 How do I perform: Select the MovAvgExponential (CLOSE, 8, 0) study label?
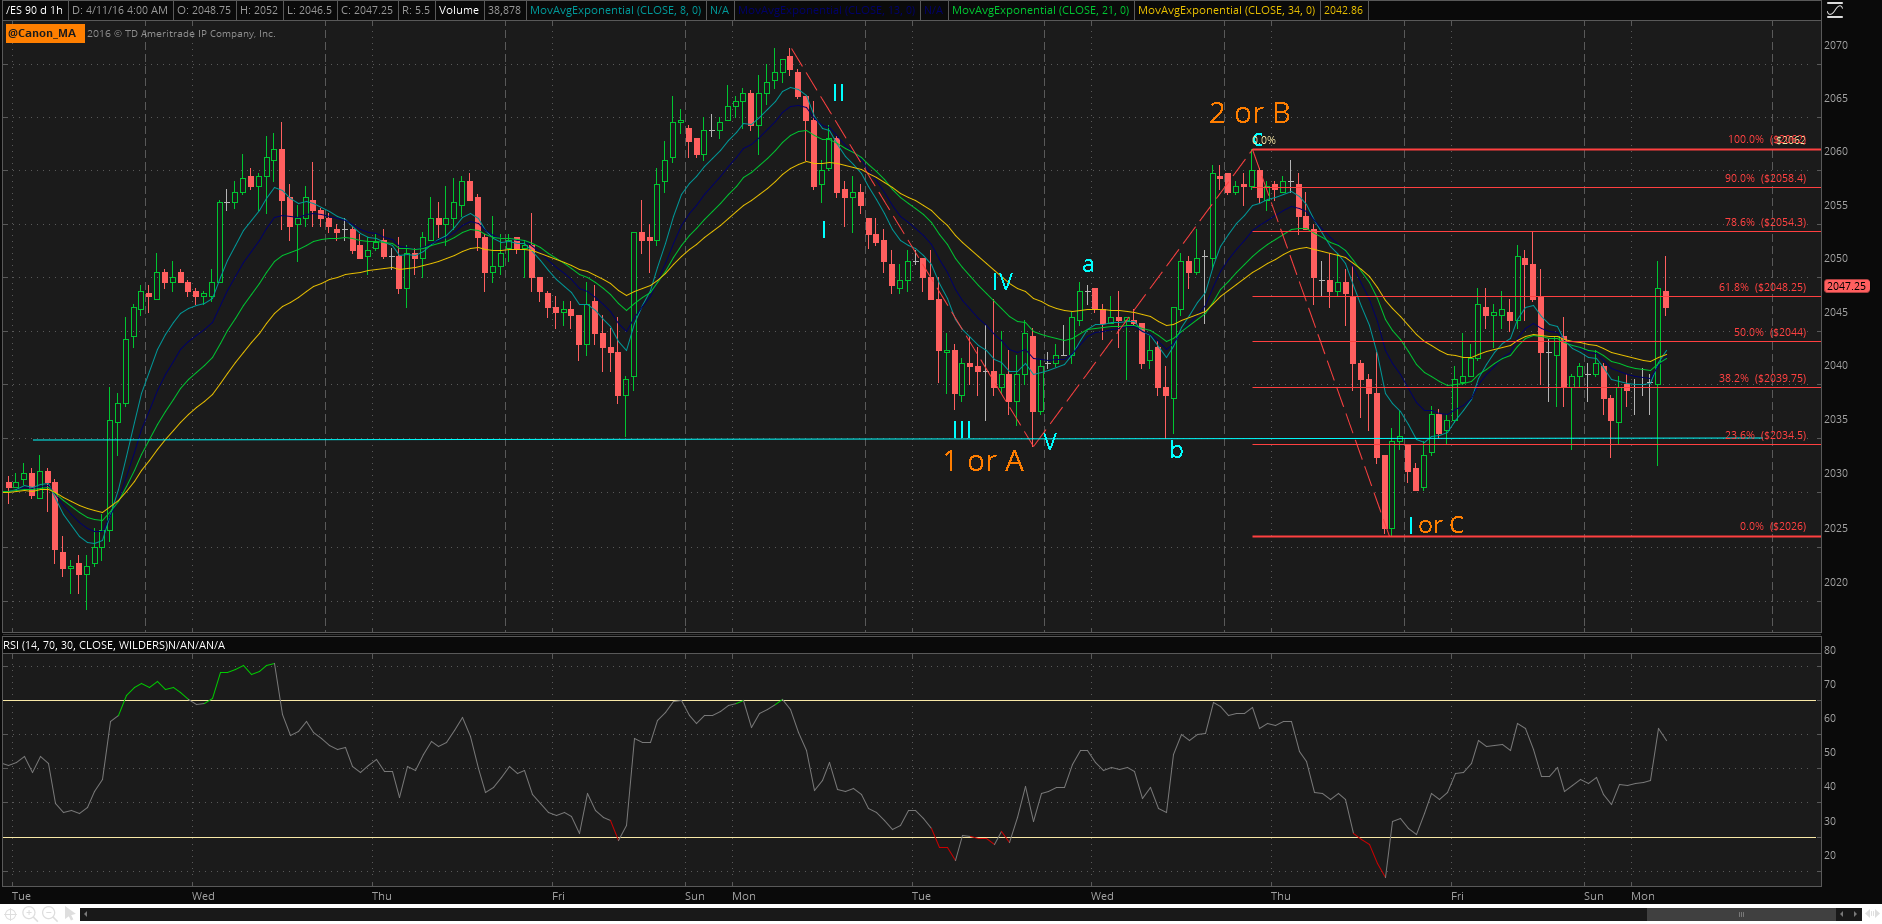coord(615,10)
